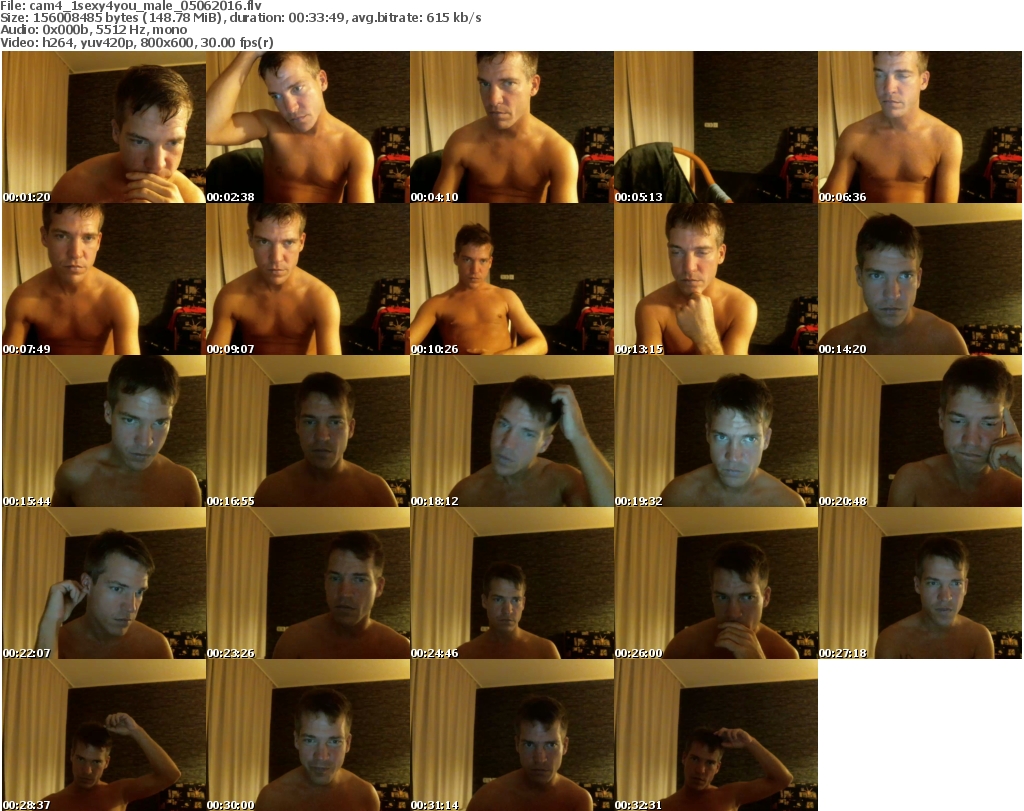Image resolution: width=1024 pixels, height=811 pixels.
Task: Select the thumbnail timestamped 00:18:12
Action: [x=512, y=431]
